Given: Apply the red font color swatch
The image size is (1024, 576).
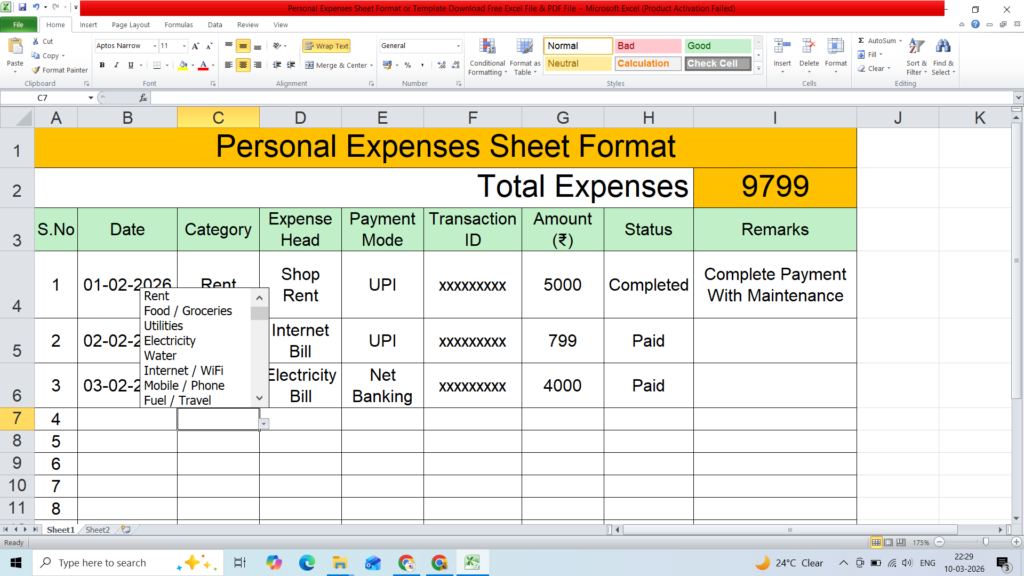Looking at the screenshot, I should (203, 65).
